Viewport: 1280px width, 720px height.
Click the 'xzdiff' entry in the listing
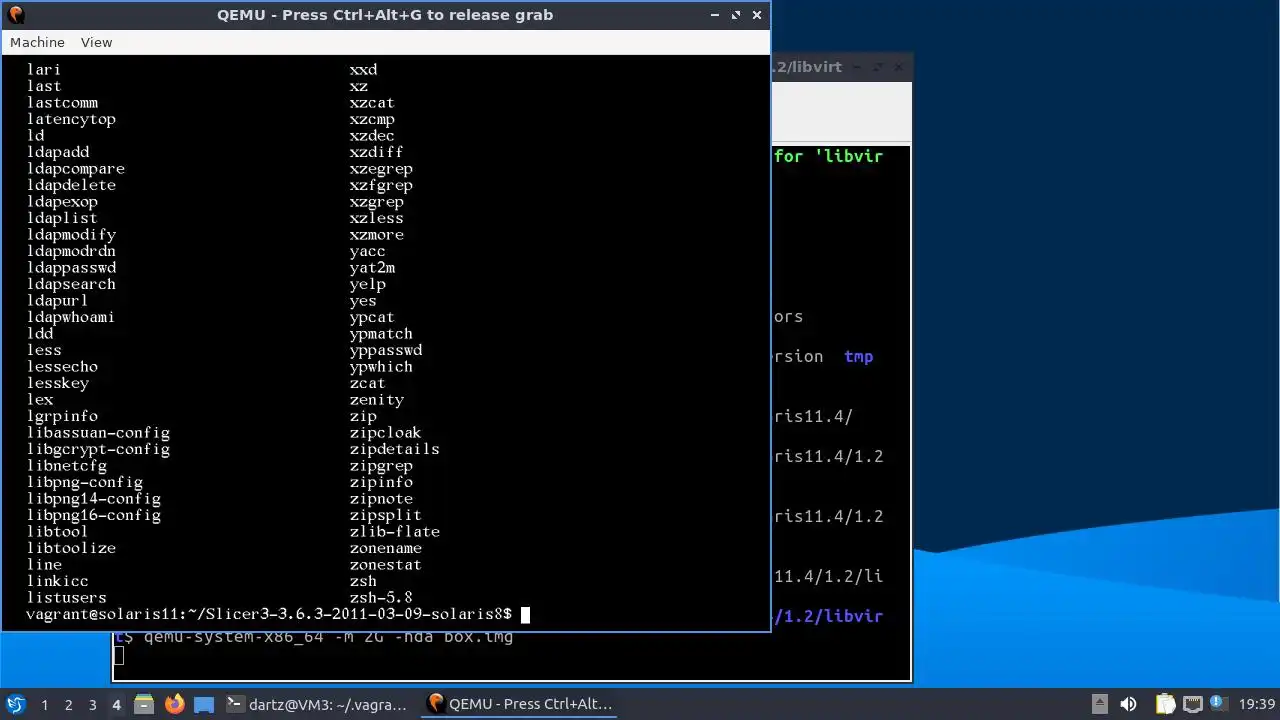pos(376,152)
